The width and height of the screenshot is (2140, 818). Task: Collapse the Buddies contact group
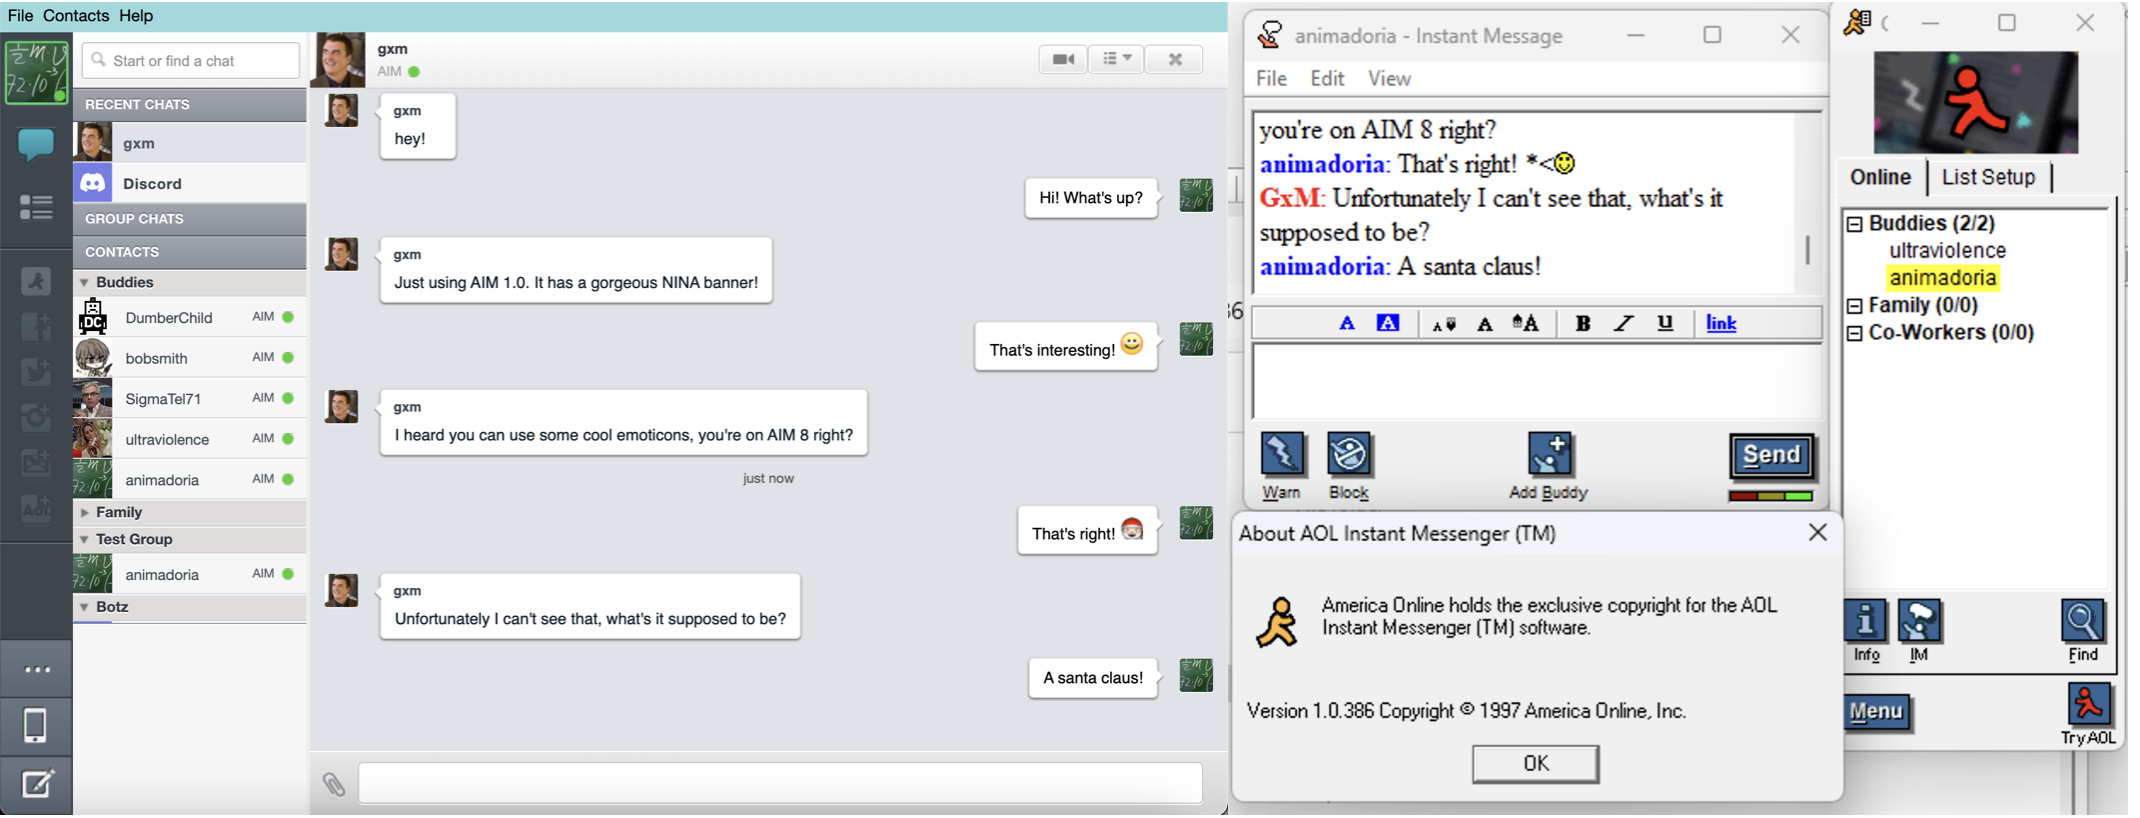tap(84, 283)
